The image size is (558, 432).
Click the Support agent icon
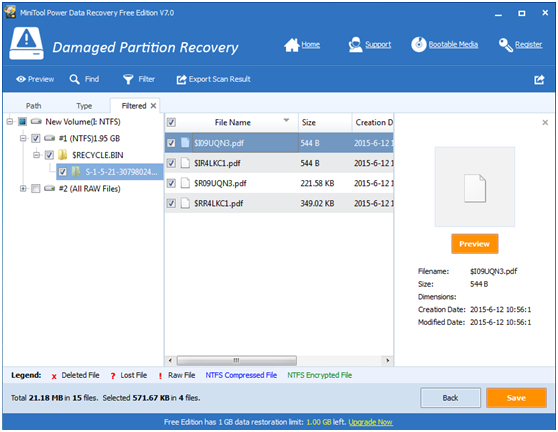[356, 45]
